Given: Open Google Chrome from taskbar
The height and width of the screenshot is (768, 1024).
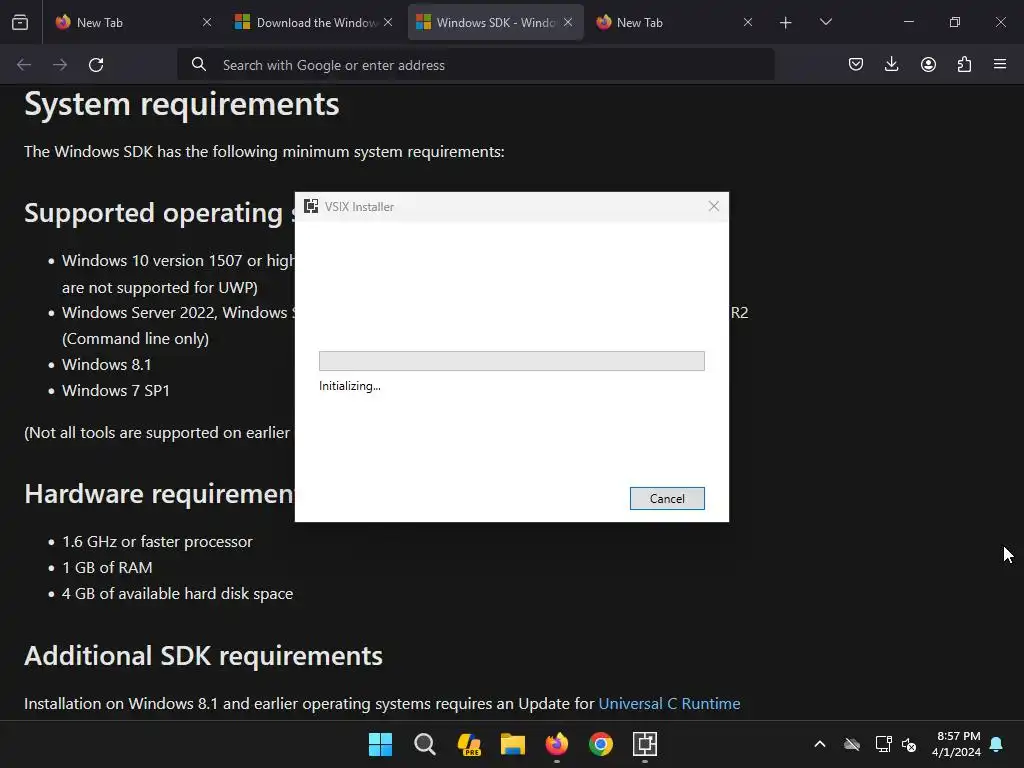Looking at the screenshot, I should (x=601, y=744).
